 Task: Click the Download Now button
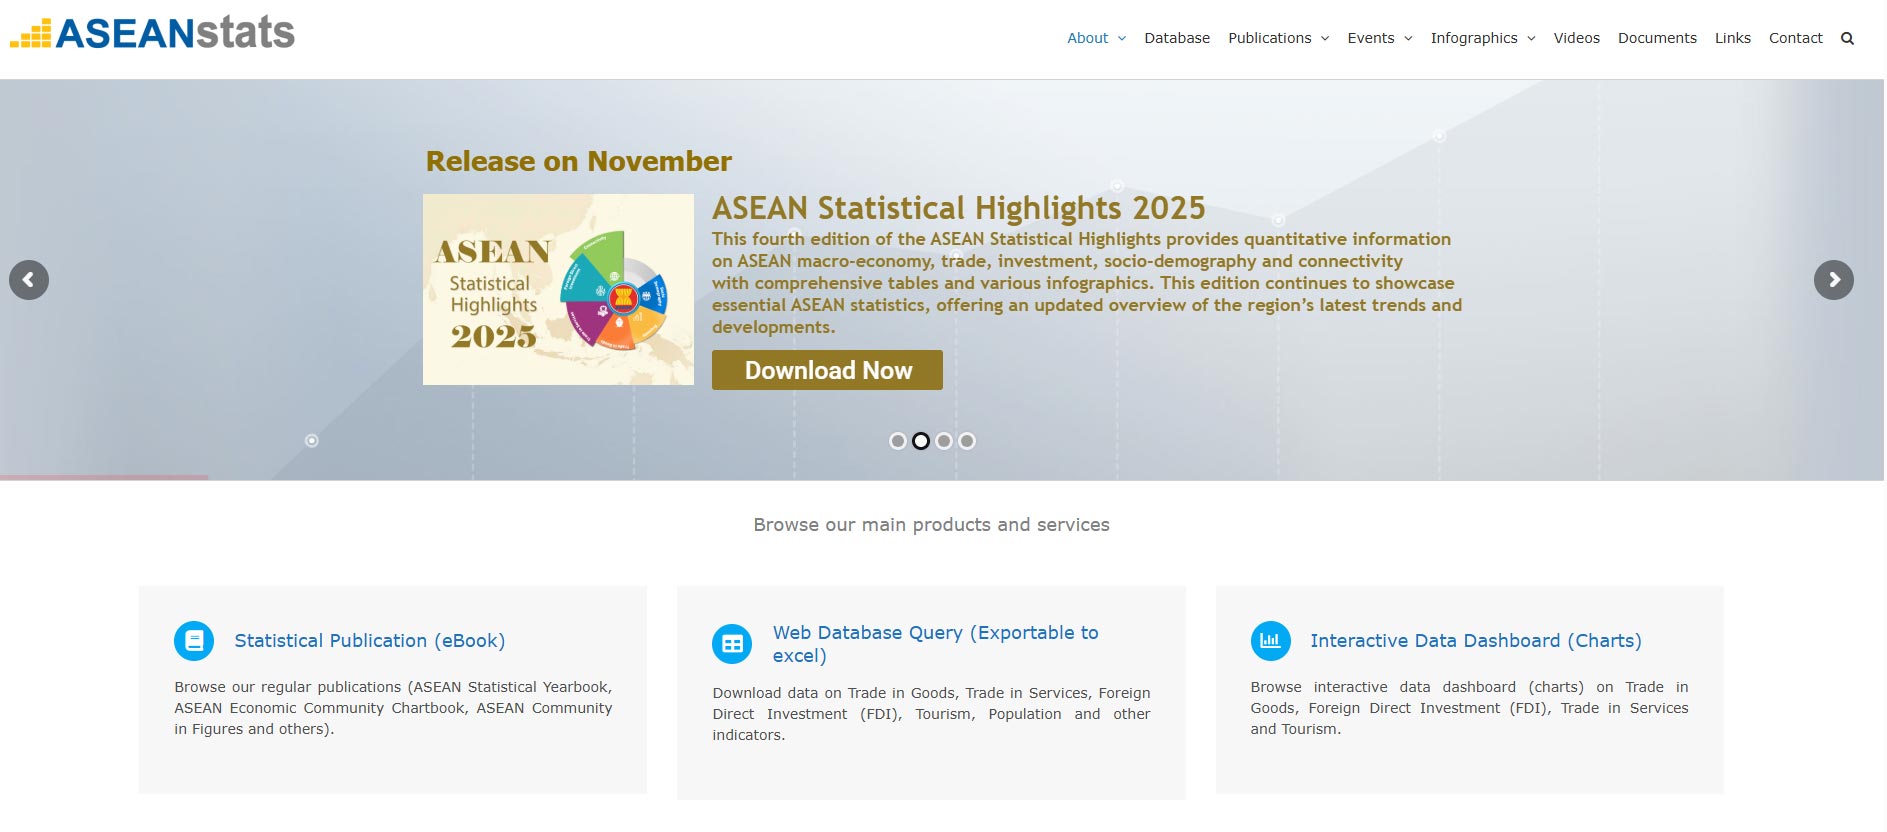pyautogui.click(x=827, y=370)
